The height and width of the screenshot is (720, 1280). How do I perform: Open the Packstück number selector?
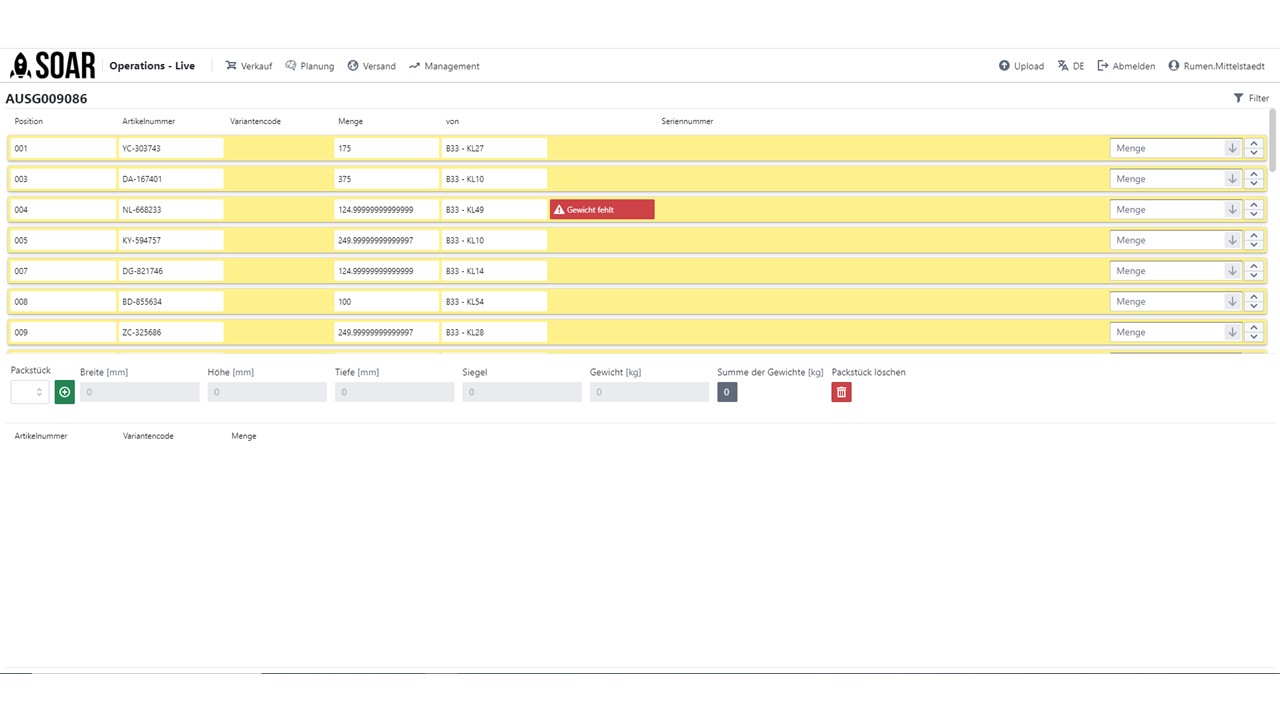(x=30, y=392)
